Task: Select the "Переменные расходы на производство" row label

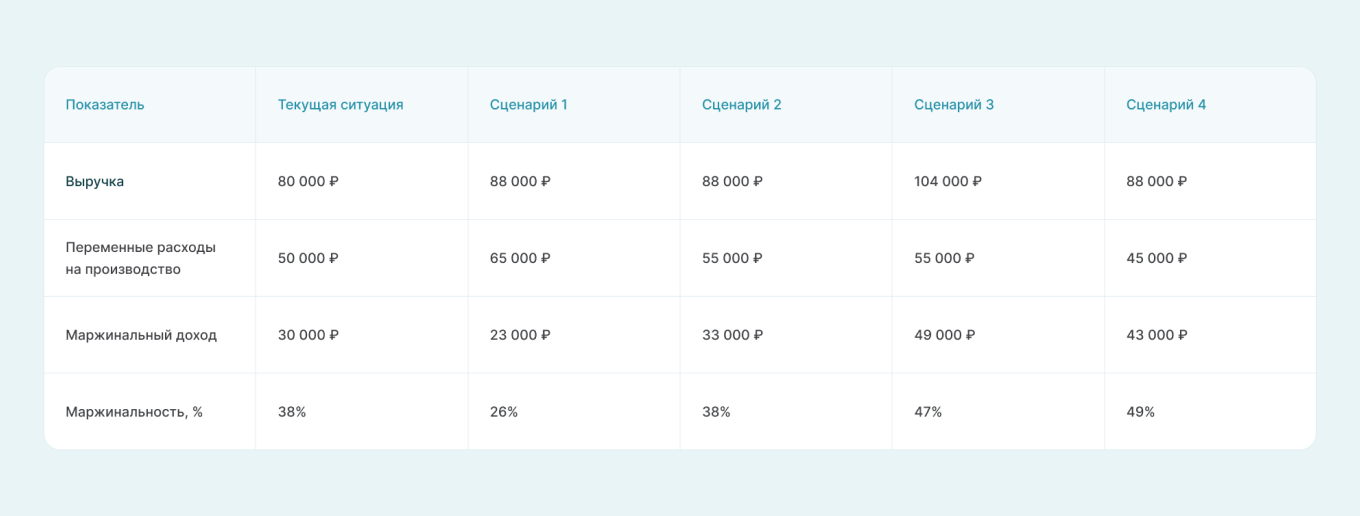Action: 141,258
